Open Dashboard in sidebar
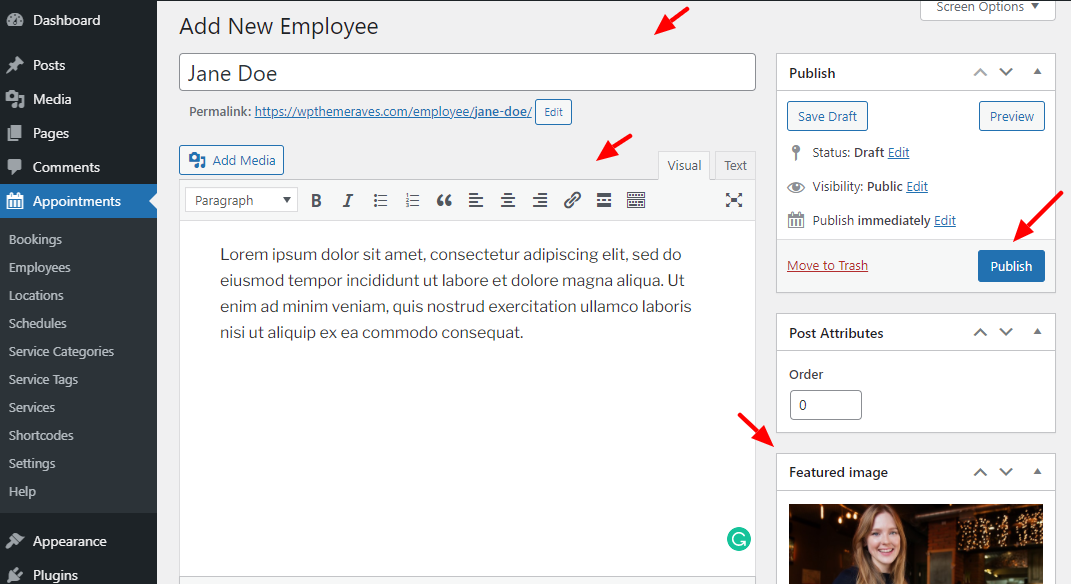Viewport: 1071px width, 584px height. (66, 20)
